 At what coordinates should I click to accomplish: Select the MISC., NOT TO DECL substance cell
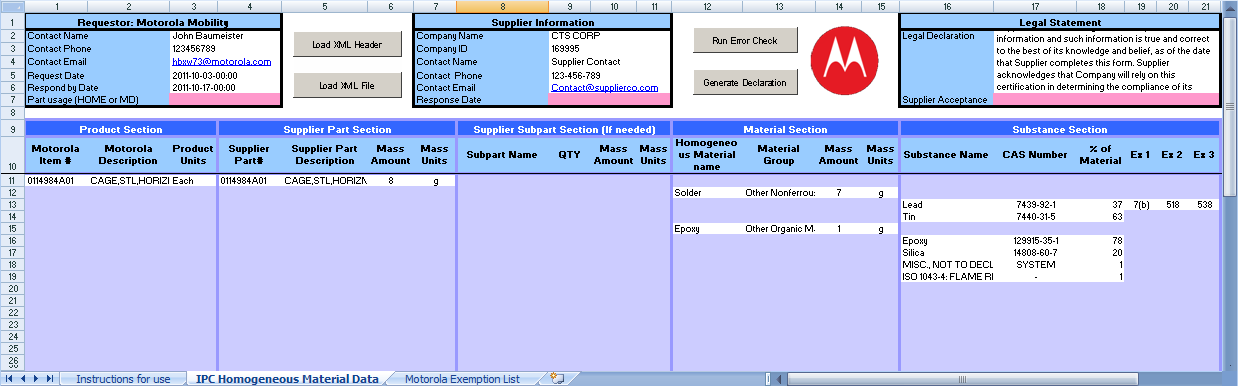pyautogui.click(x=947, y=265)
